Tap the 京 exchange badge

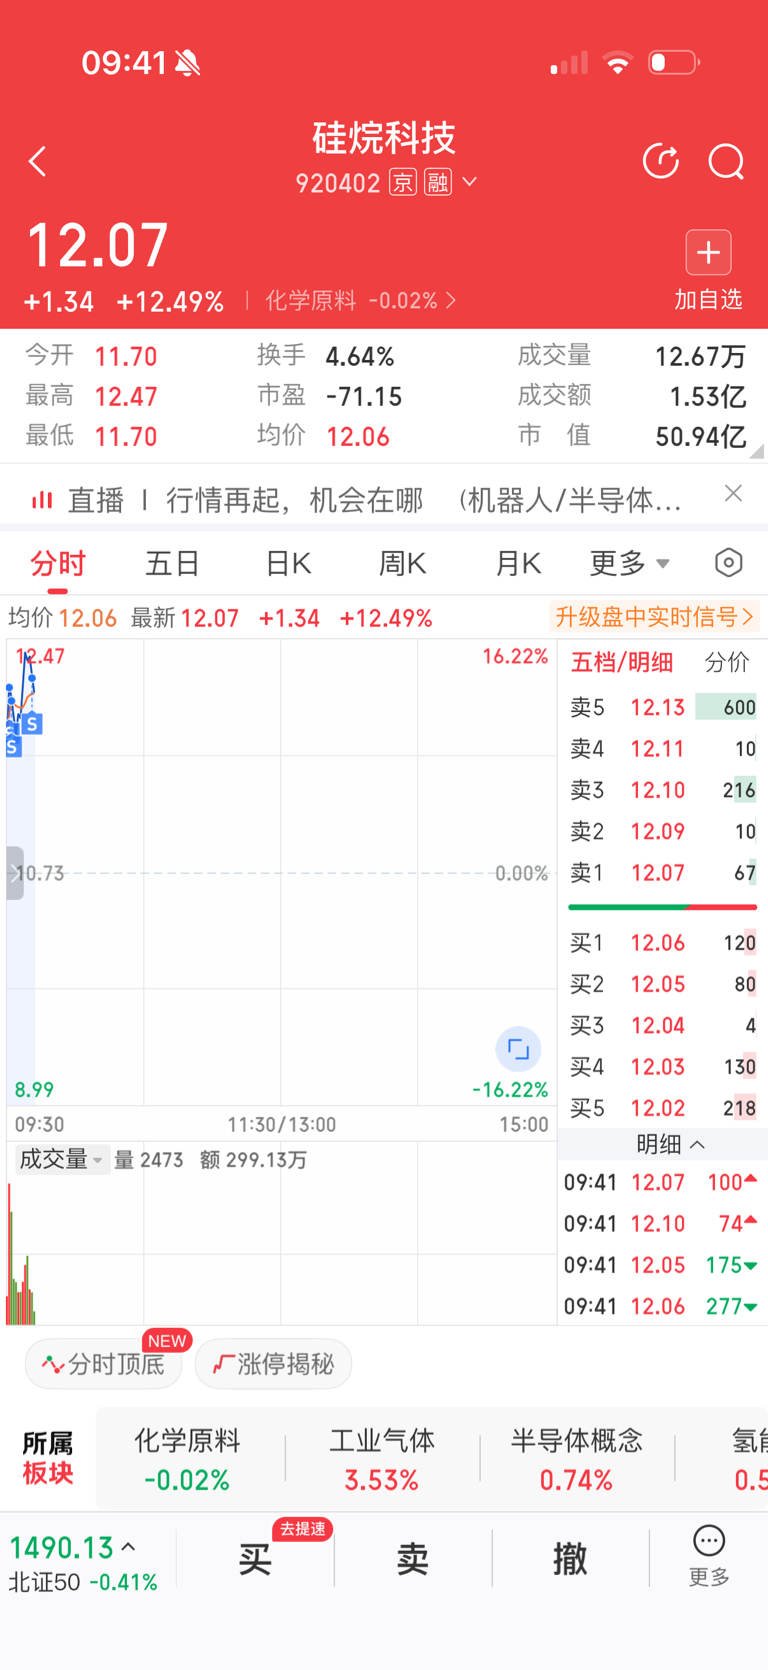[403, 182]
